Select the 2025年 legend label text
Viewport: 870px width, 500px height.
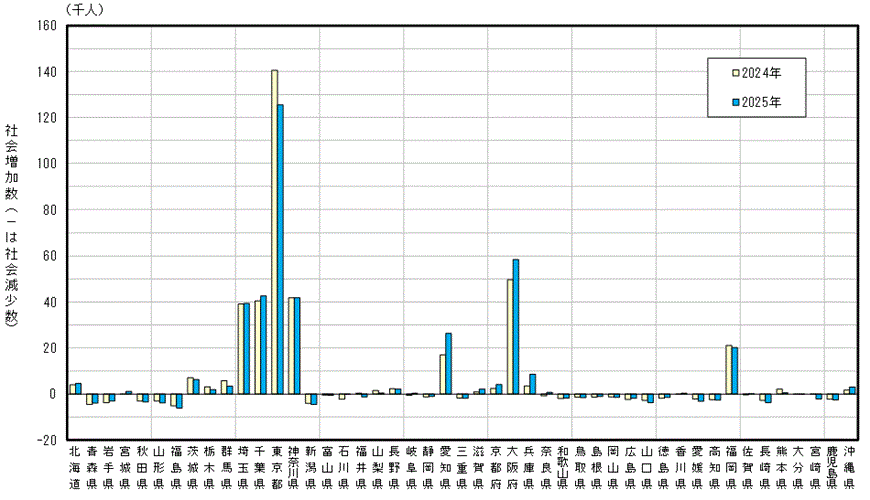[762, 101]
